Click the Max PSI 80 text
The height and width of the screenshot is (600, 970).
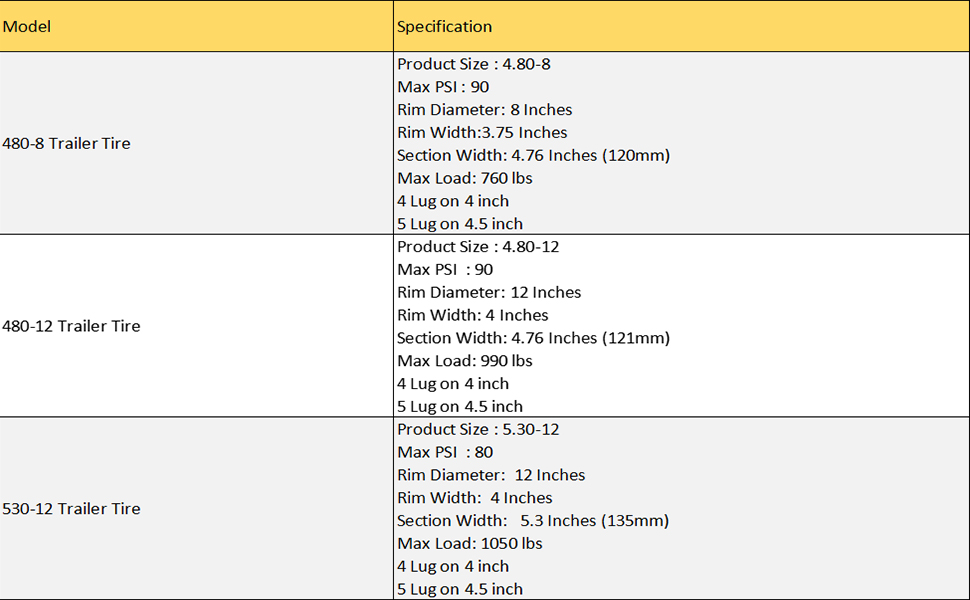(x=445, y=453)
